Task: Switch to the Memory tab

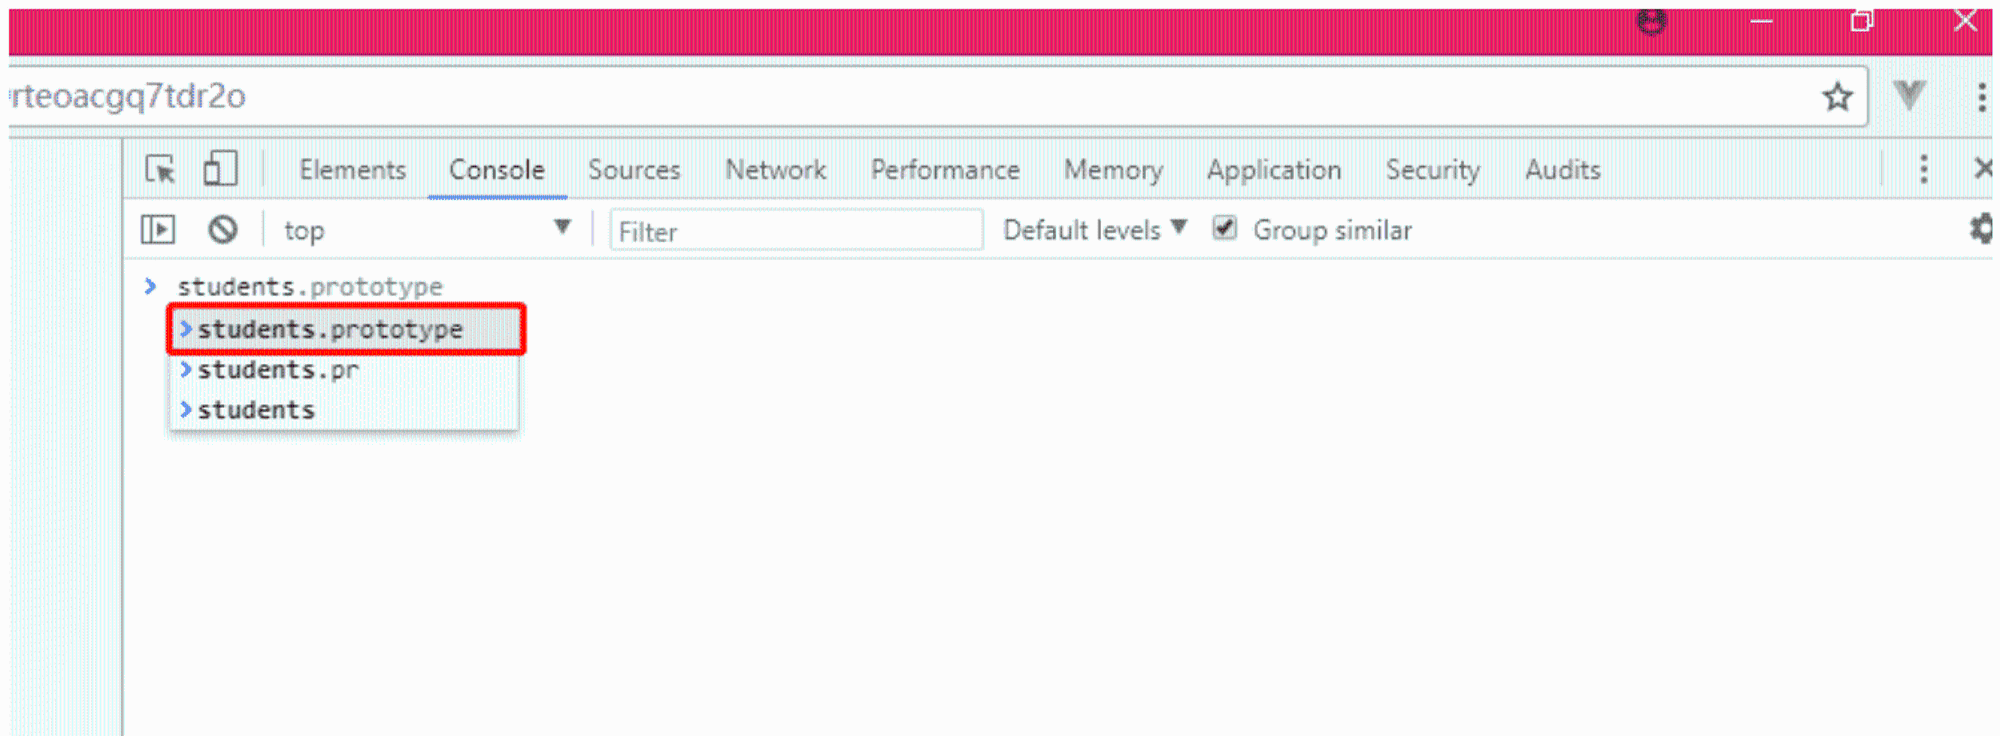Action: [1113, 170]
